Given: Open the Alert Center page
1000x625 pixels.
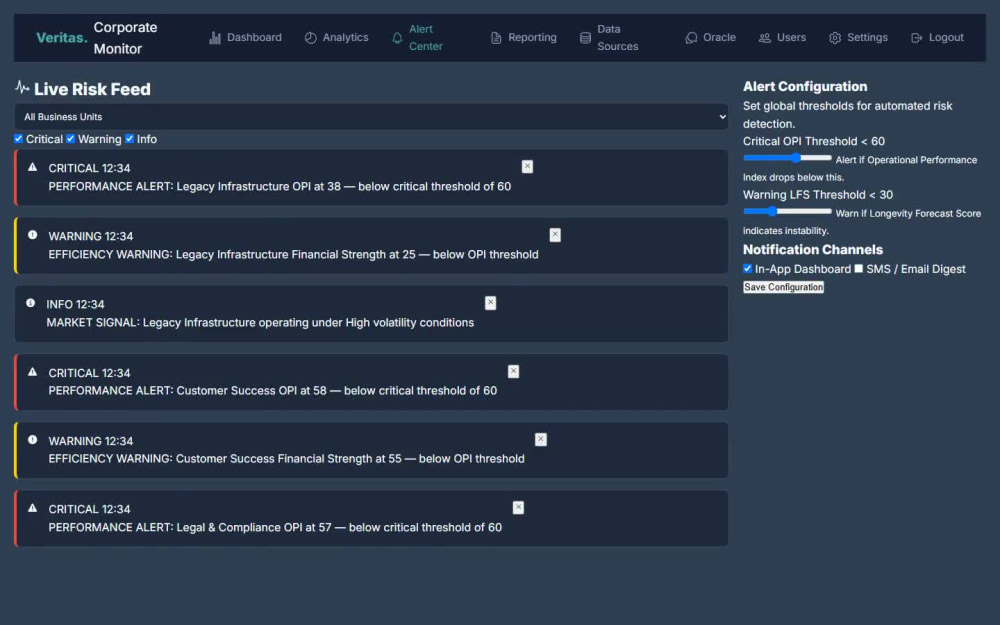Looking at the screenshot, I should point(417,38).
